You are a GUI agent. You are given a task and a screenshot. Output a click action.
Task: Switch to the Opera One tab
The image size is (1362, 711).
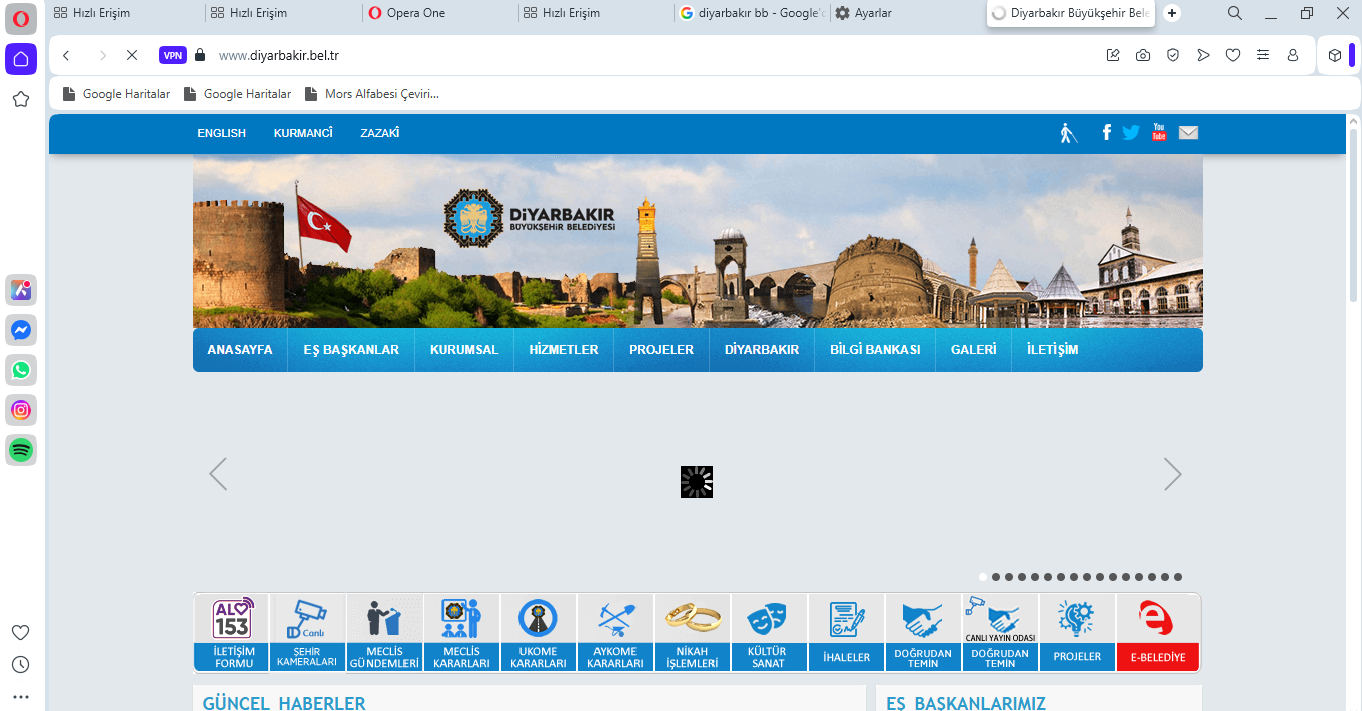[x=438, y=13]
